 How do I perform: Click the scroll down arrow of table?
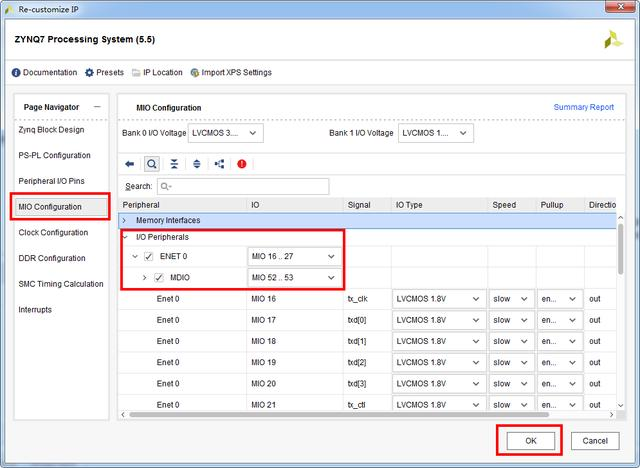(x=620, y=405)
